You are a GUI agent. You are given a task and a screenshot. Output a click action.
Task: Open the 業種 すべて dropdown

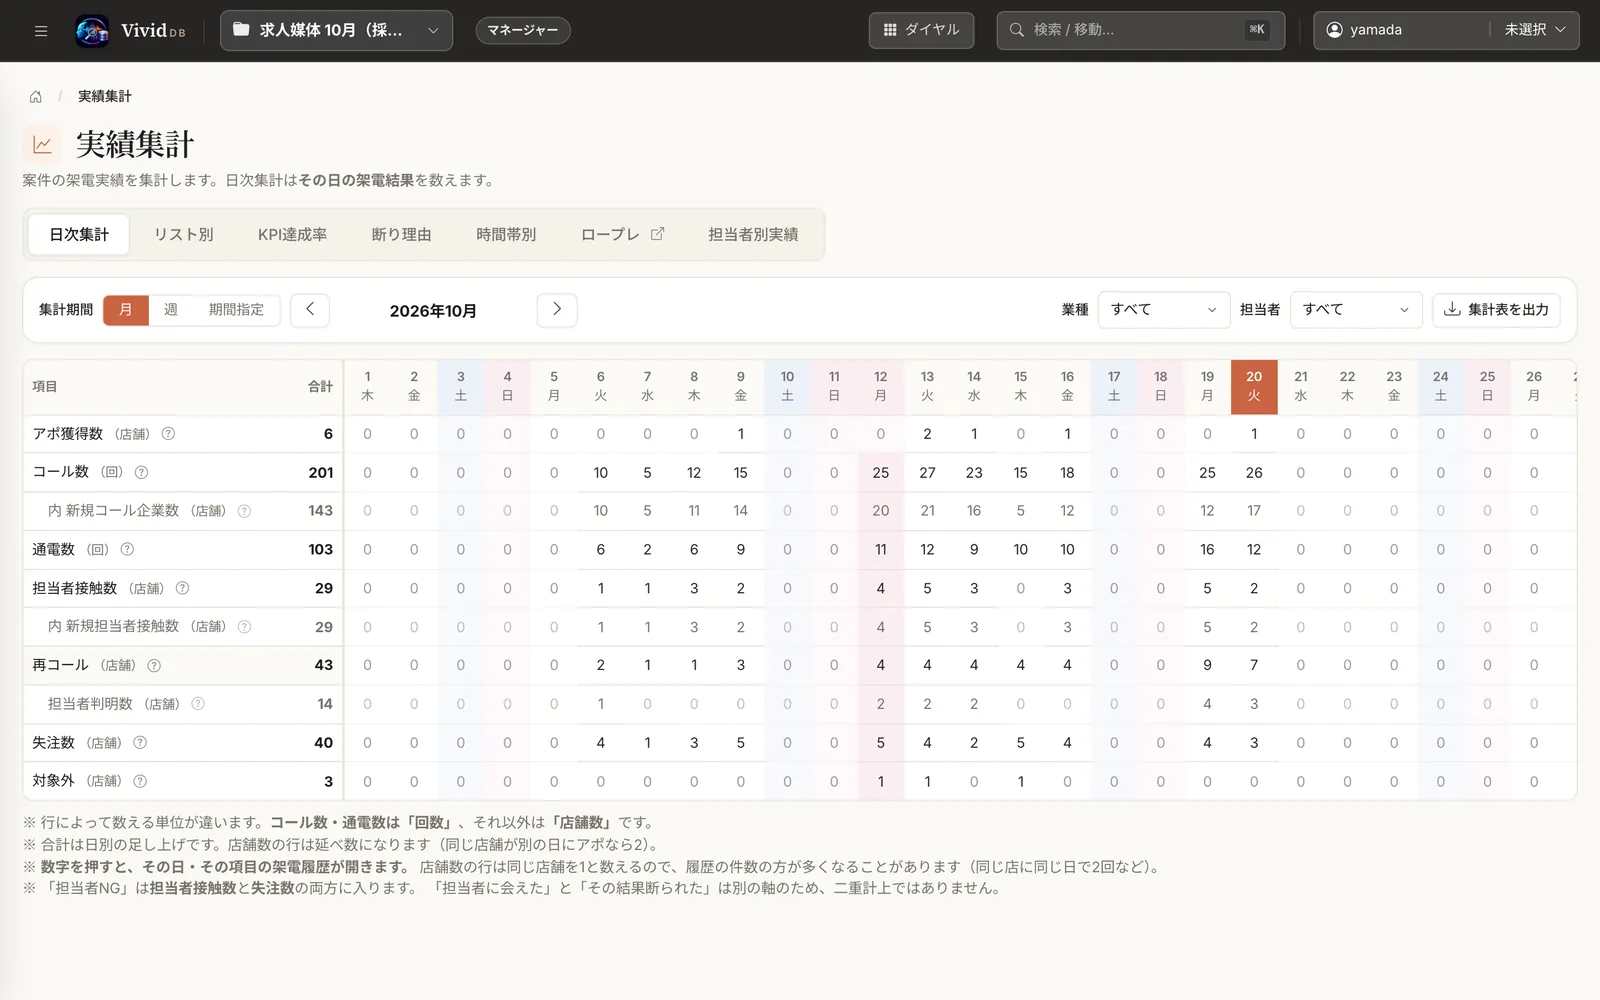pos(1164,310)
